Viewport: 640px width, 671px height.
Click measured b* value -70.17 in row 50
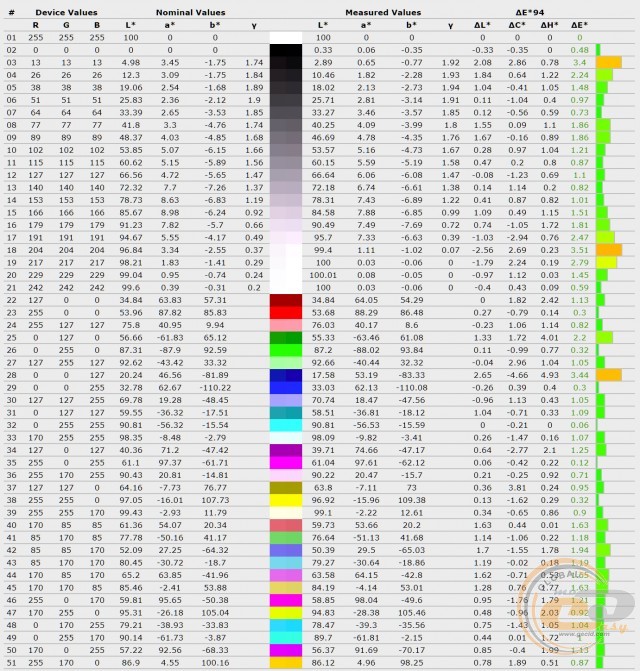point(411,650)
